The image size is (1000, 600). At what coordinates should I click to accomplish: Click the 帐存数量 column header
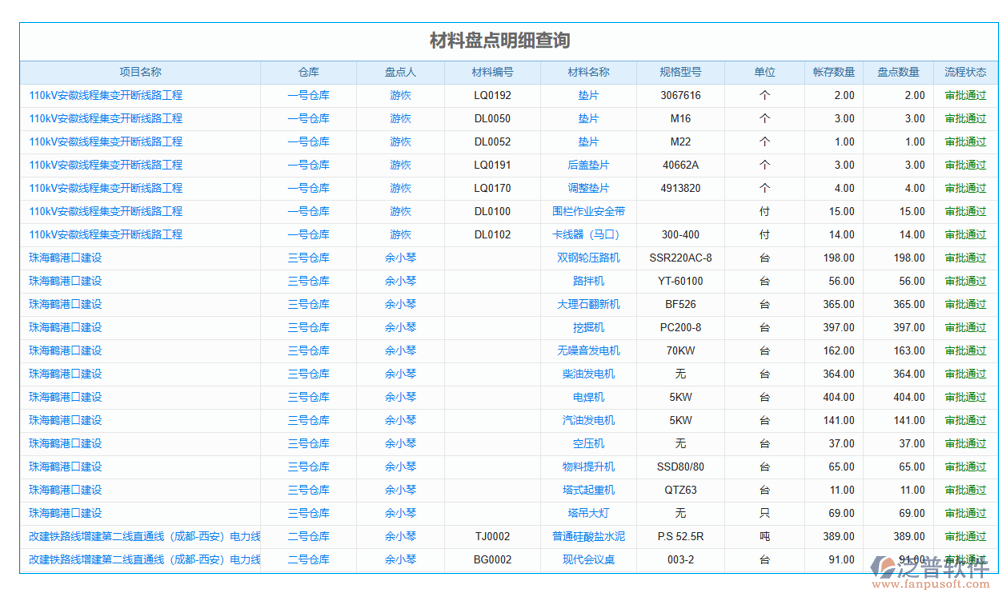coord(835,71)
